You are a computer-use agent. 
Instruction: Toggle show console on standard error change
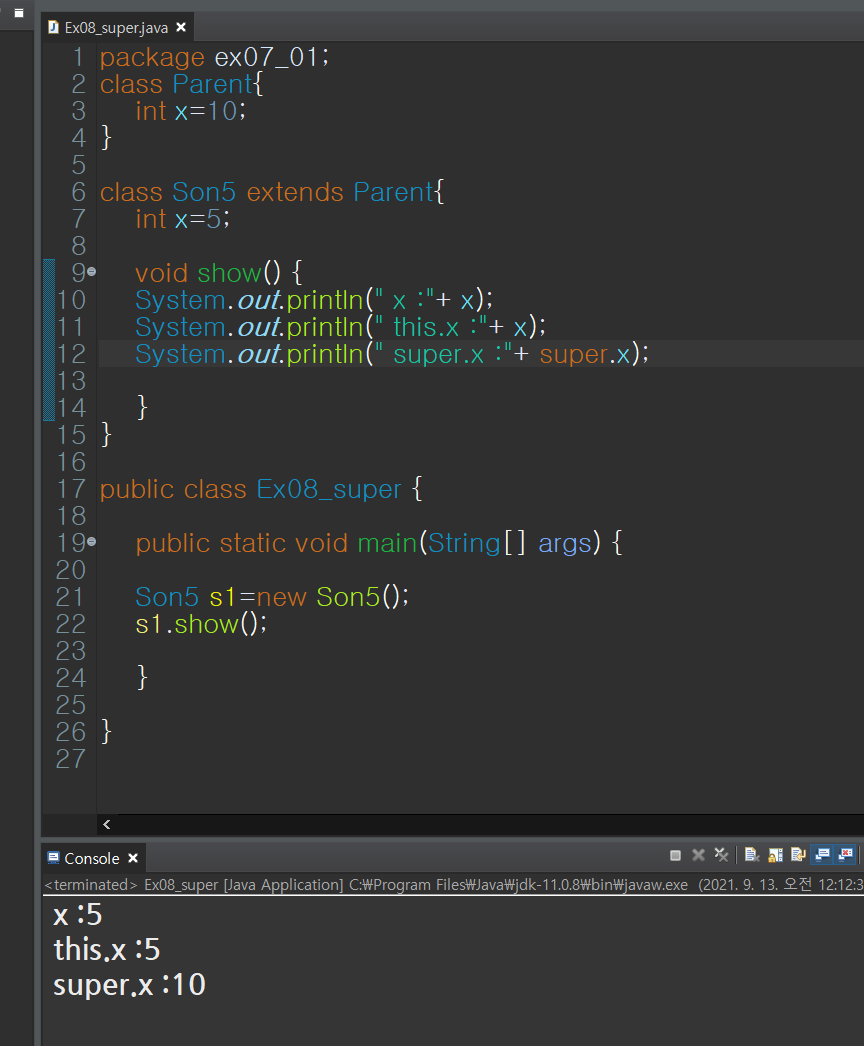846,855
